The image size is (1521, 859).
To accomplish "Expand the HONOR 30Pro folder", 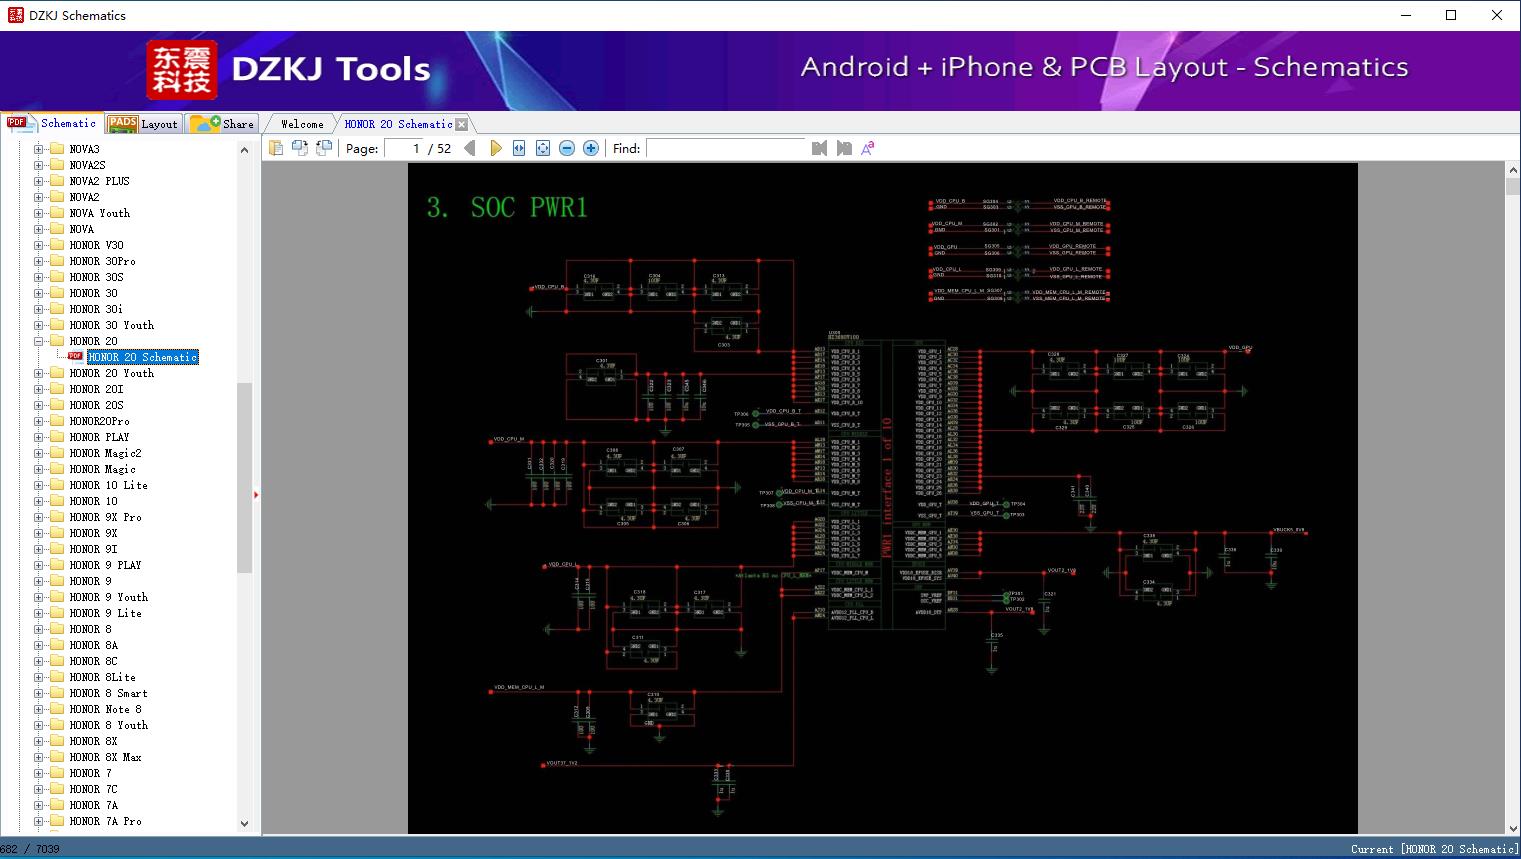I will pyautogui.click(x=39, y=261).
